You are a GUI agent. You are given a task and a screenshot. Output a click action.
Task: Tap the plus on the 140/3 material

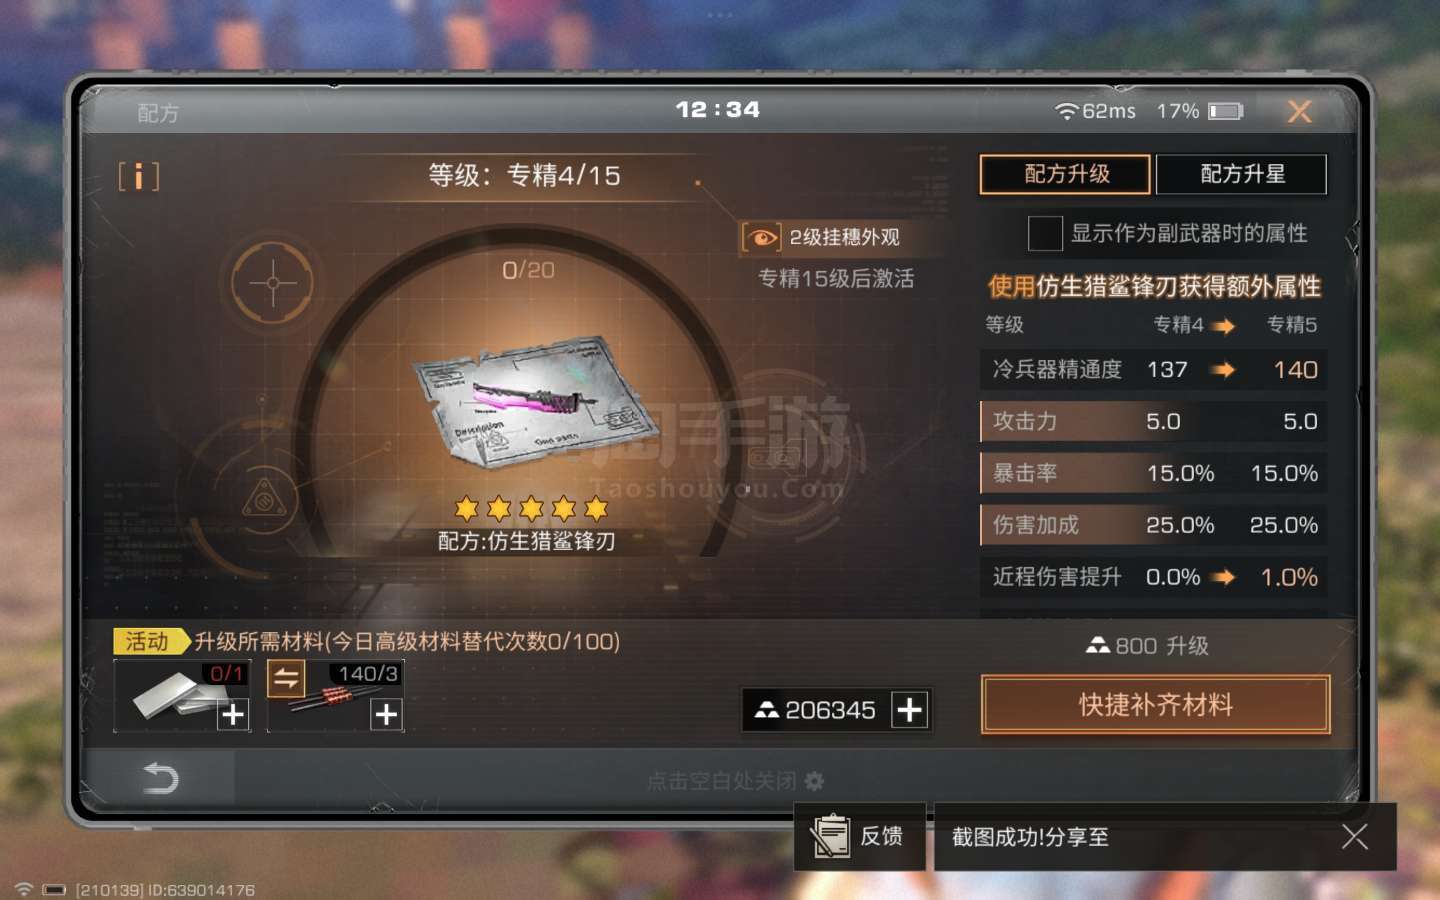pyautogui.click(x=386, y=714)
